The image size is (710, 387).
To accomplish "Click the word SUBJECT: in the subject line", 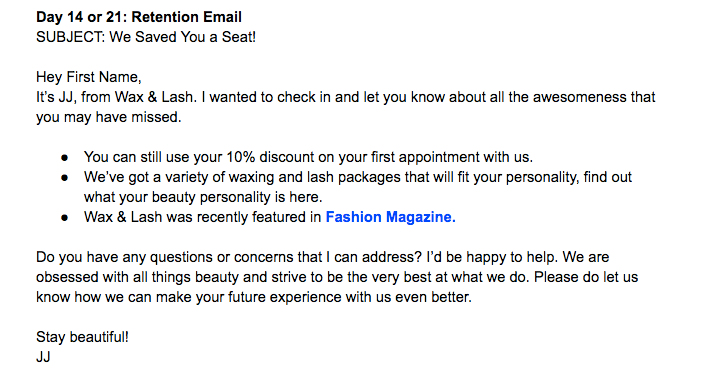I will (x=71, y=37).
